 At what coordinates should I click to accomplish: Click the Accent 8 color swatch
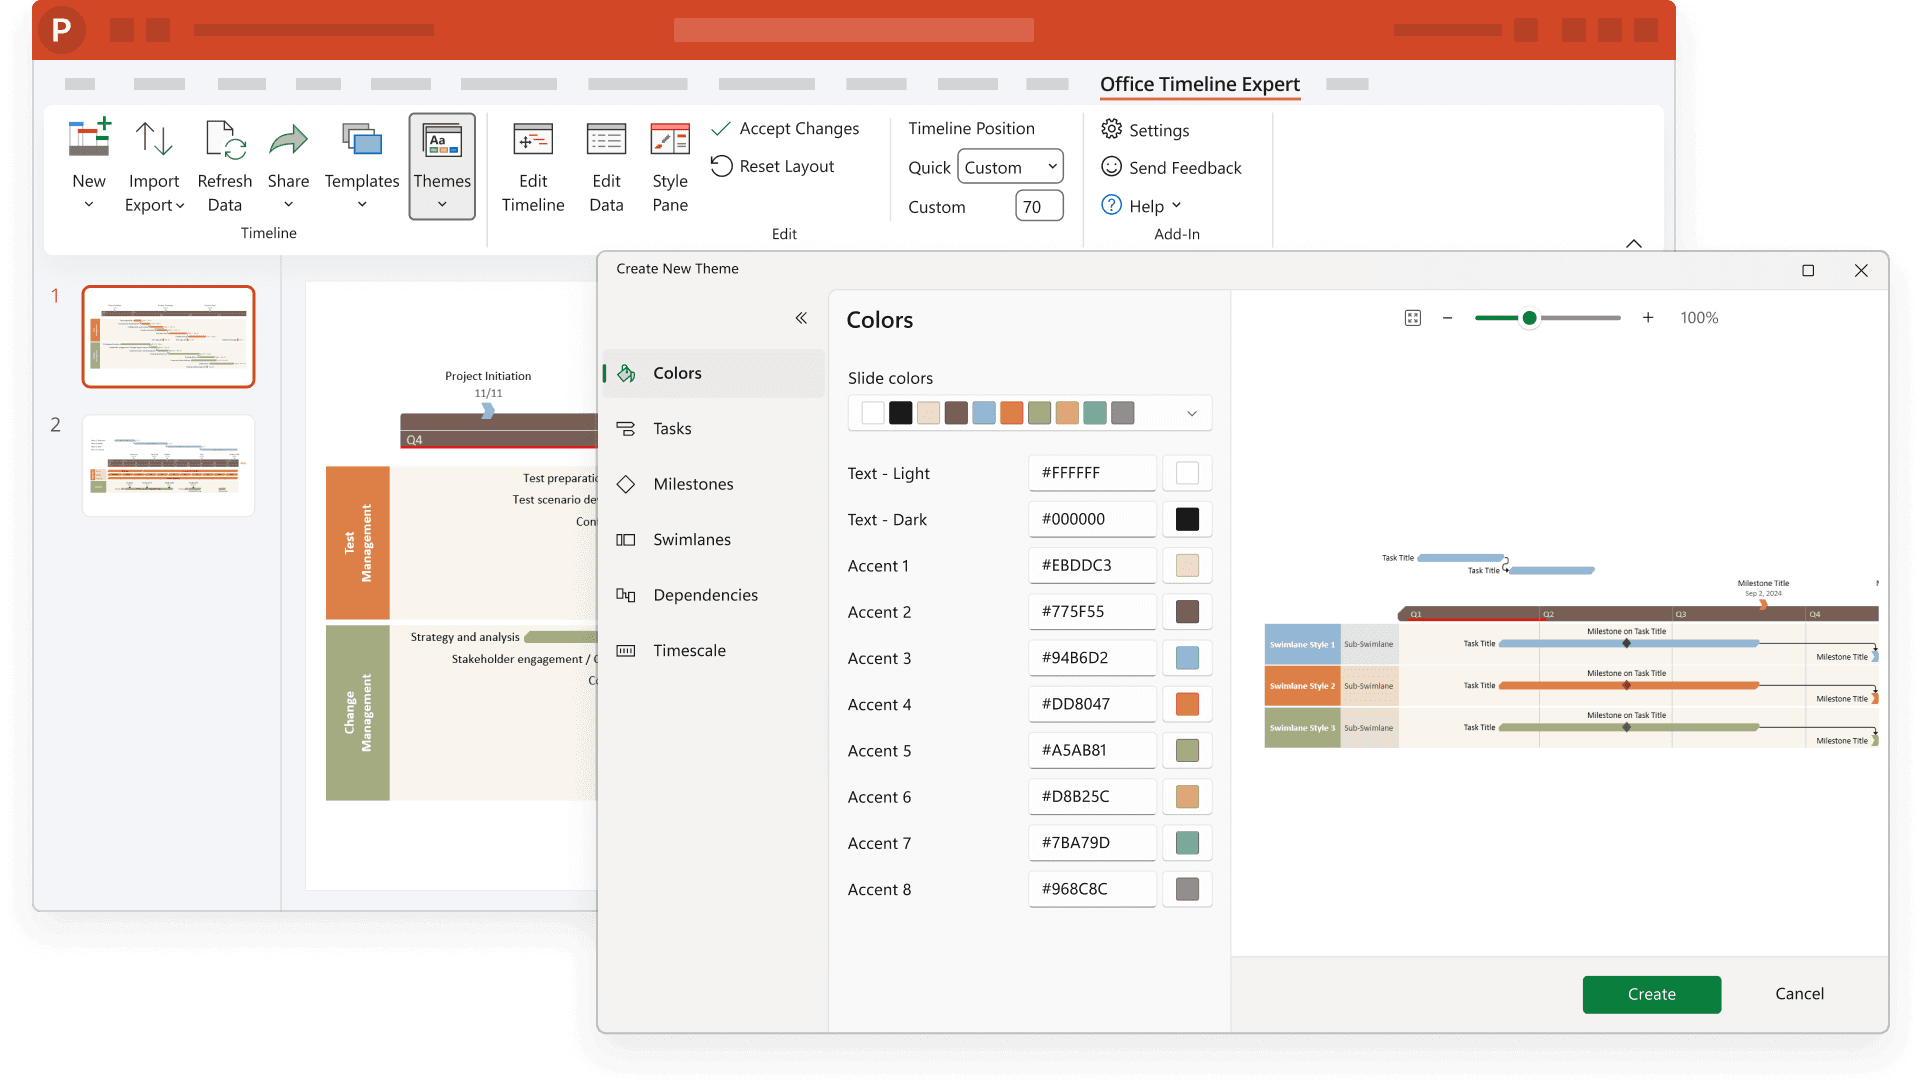click(1187, 889)
